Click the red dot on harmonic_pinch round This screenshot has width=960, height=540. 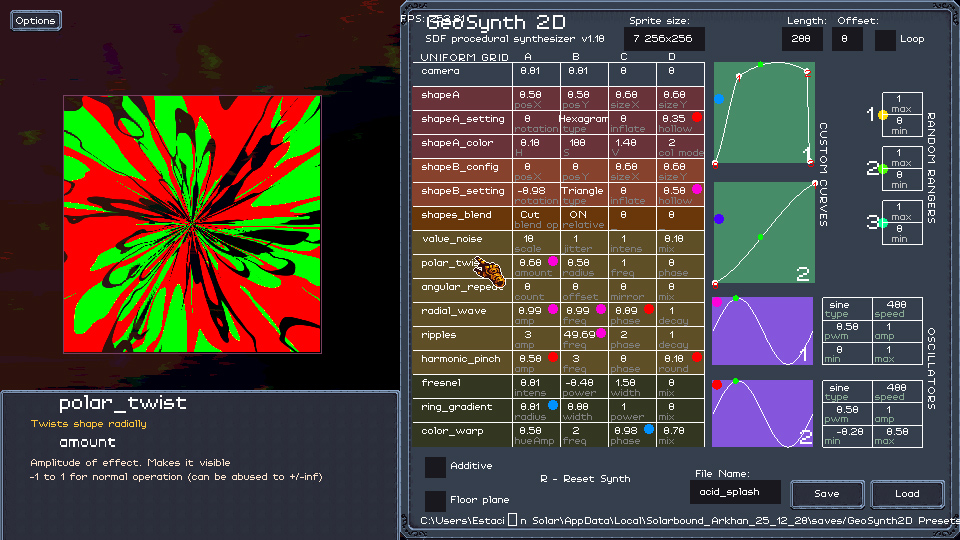click(x=697, y=357)
